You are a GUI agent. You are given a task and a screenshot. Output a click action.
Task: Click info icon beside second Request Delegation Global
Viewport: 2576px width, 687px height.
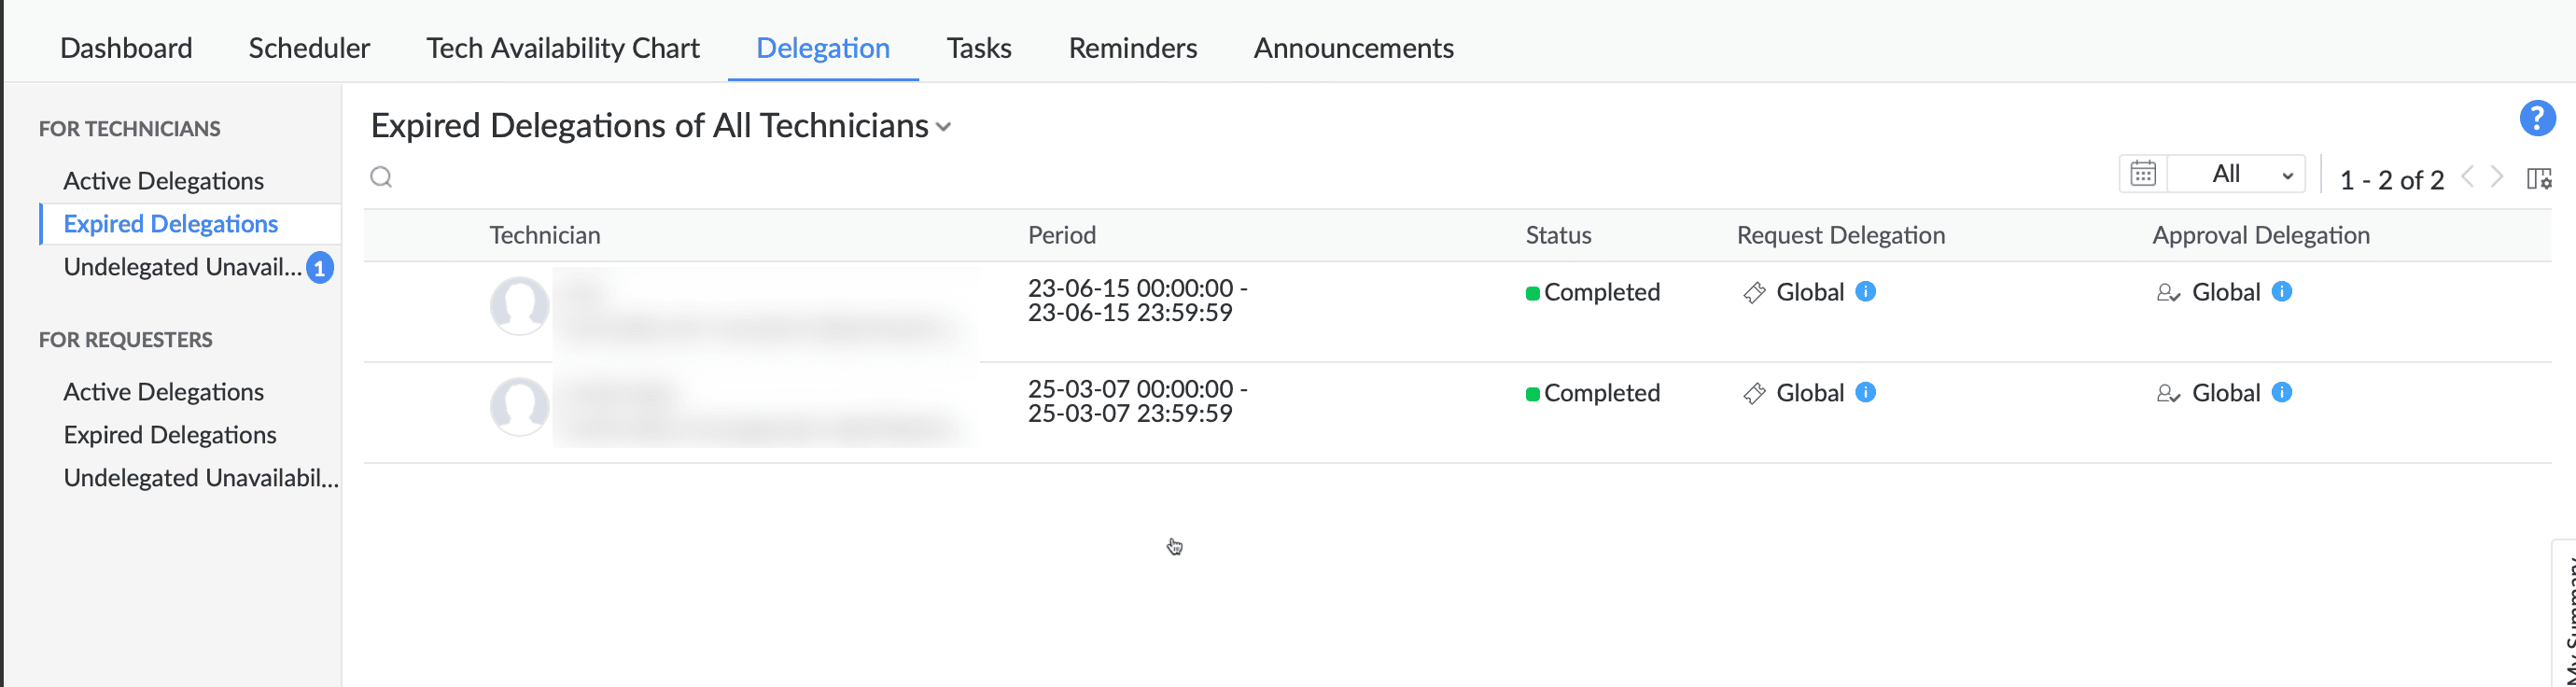[1865, 392]
